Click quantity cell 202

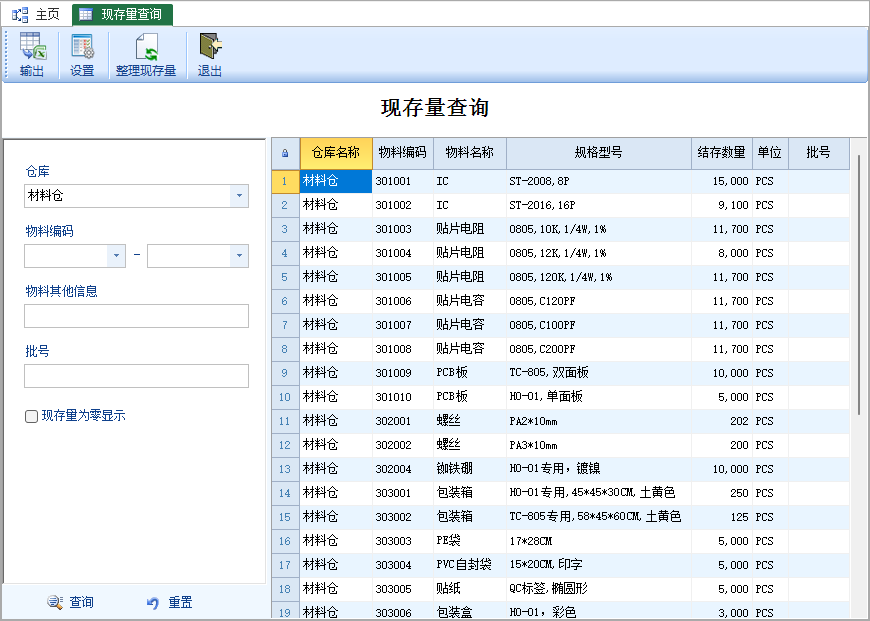[722, 421]
